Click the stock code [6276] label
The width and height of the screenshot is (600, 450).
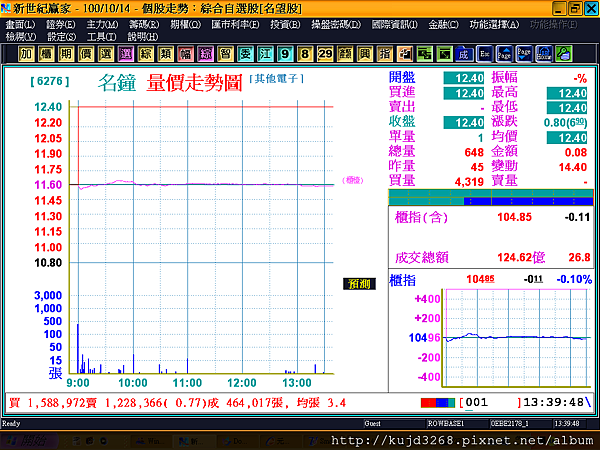50,81
